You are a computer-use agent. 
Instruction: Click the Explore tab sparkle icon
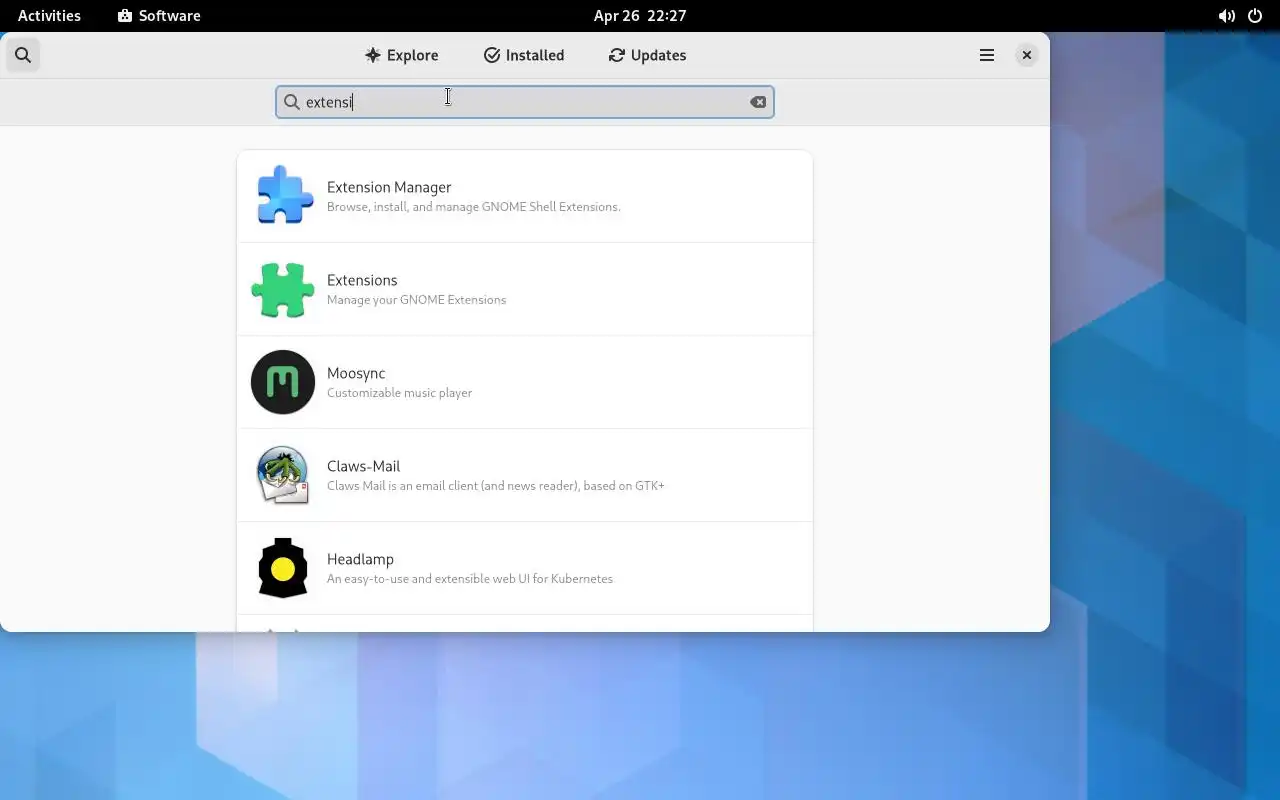coord(373,55)
